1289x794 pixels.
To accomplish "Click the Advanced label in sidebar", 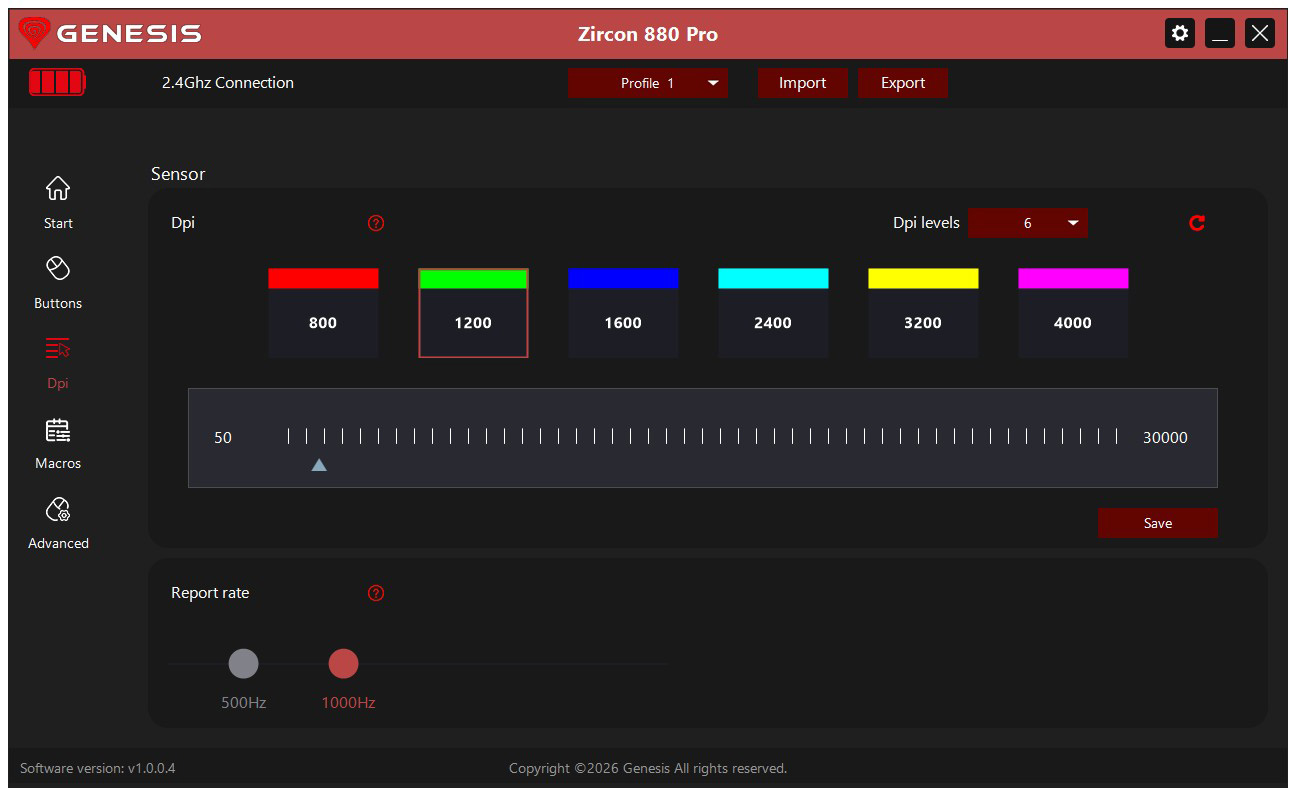I will pyautogui.click(x=58, y=543).
